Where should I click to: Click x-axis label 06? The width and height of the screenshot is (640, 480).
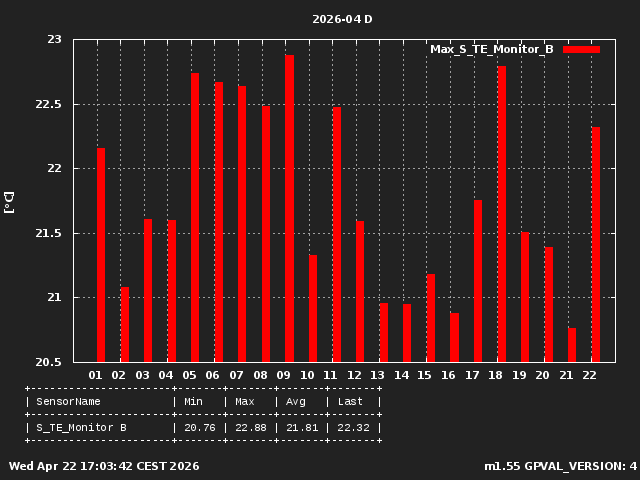coord(213,375)
